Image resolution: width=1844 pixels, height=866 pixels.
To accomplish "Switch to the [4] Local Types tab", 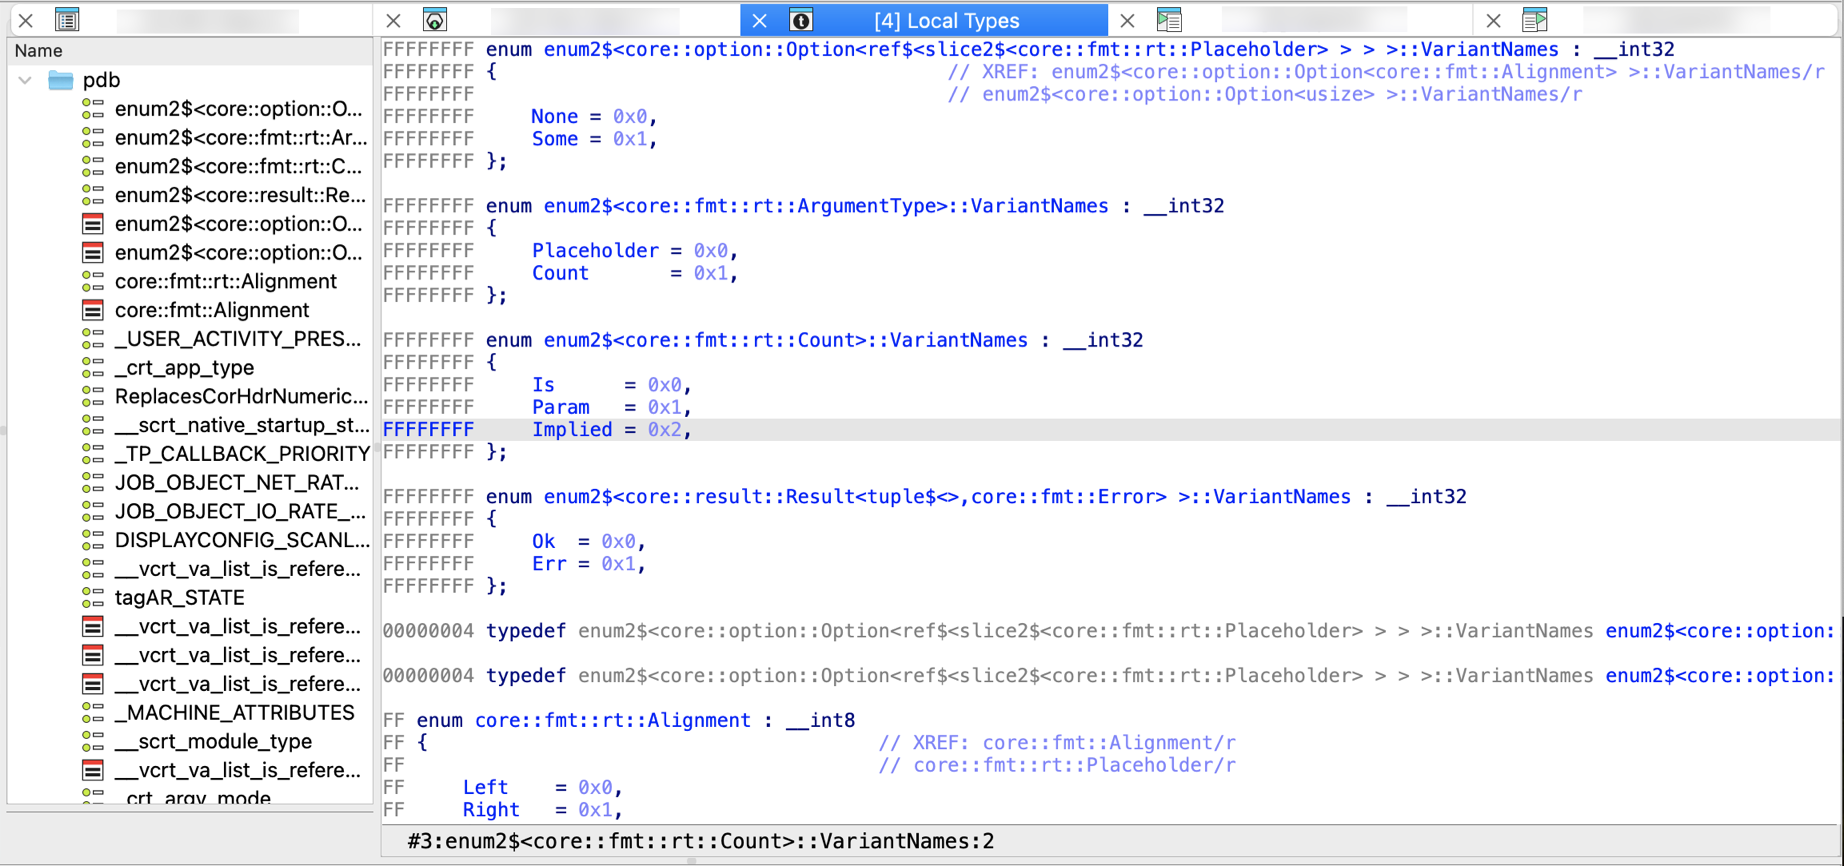I will pos(945,20).
